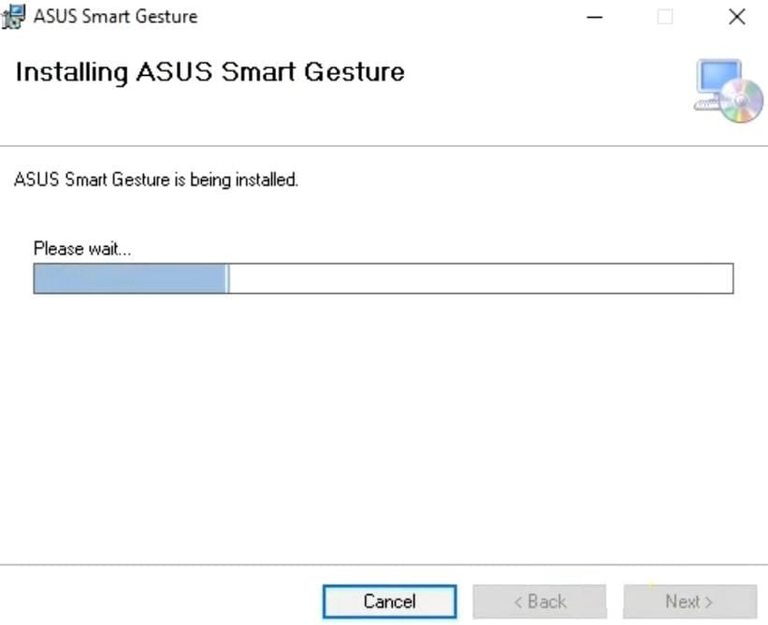Click the "ASUS Smart Gesture" title bar text
This screenshot has width=768, height=625.
[115, 17]
